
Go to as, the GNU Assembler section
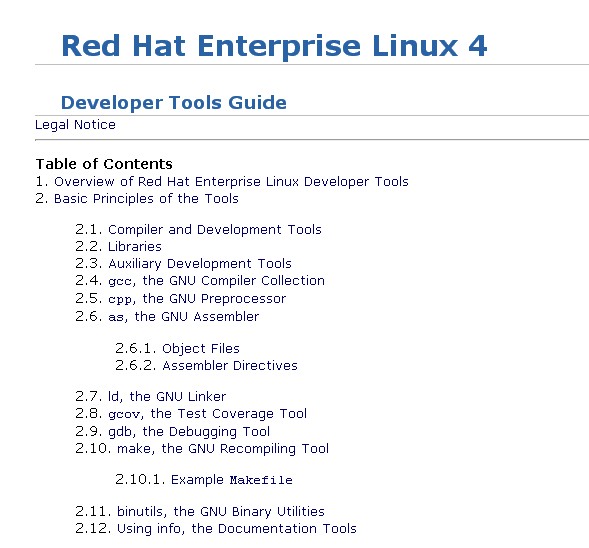coord(183,317)
